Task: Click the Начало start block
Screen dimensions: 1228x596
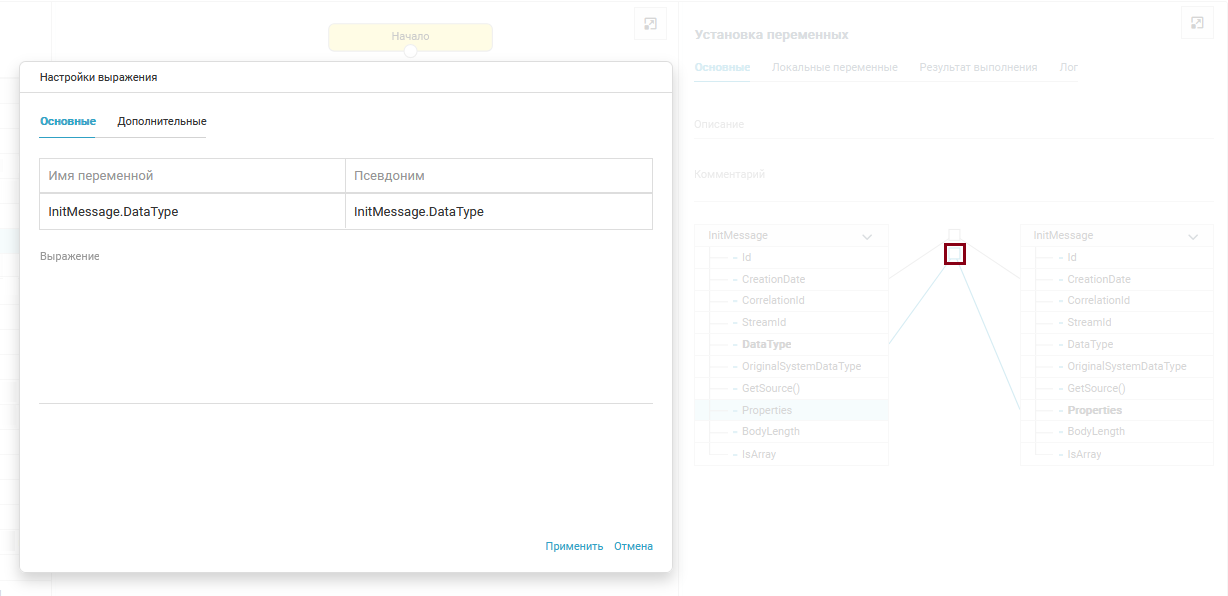Action: (x=410, y=36)
